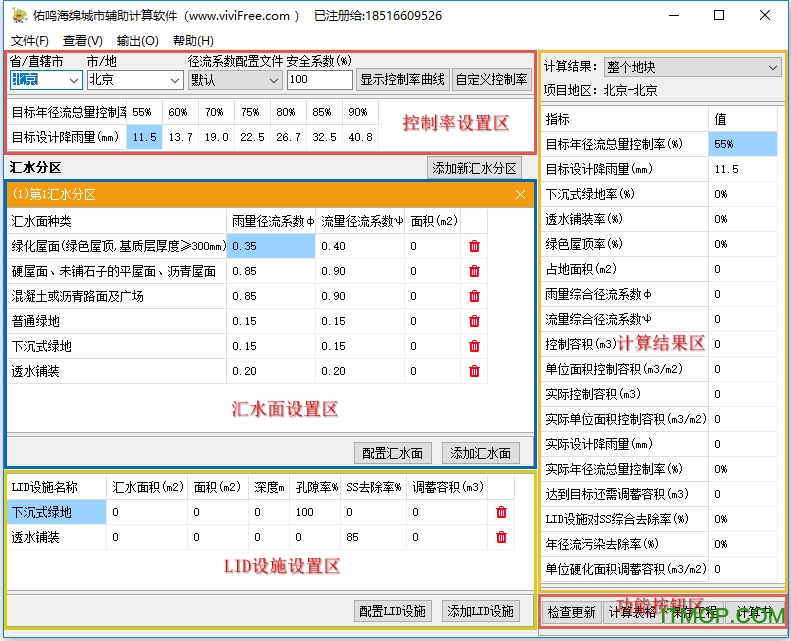Open the 文件(F) menu
The image size is (791, 641).
(30, 41)
